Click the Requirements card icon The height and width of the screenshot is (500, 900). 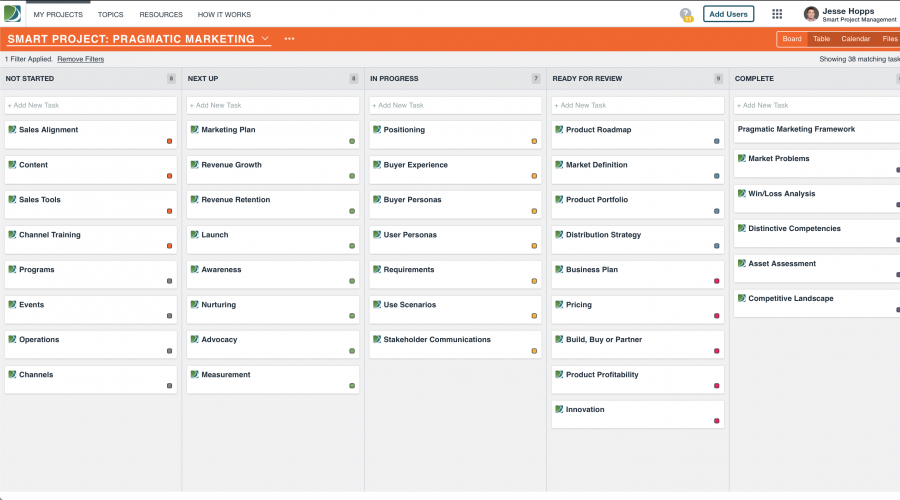377,269
